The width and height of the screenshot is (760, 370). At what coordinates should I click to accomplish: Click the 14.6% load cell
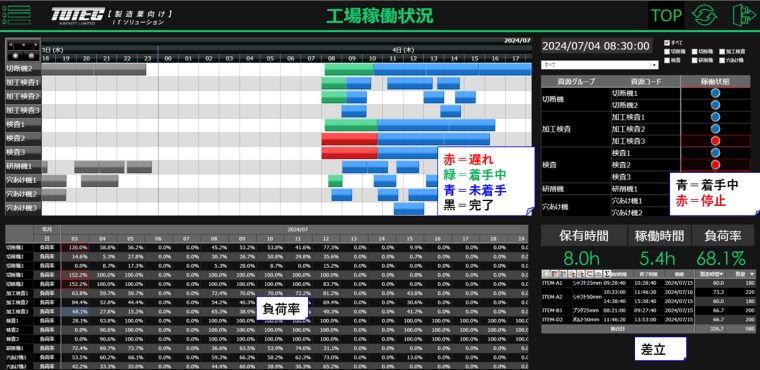pos(75,256)
